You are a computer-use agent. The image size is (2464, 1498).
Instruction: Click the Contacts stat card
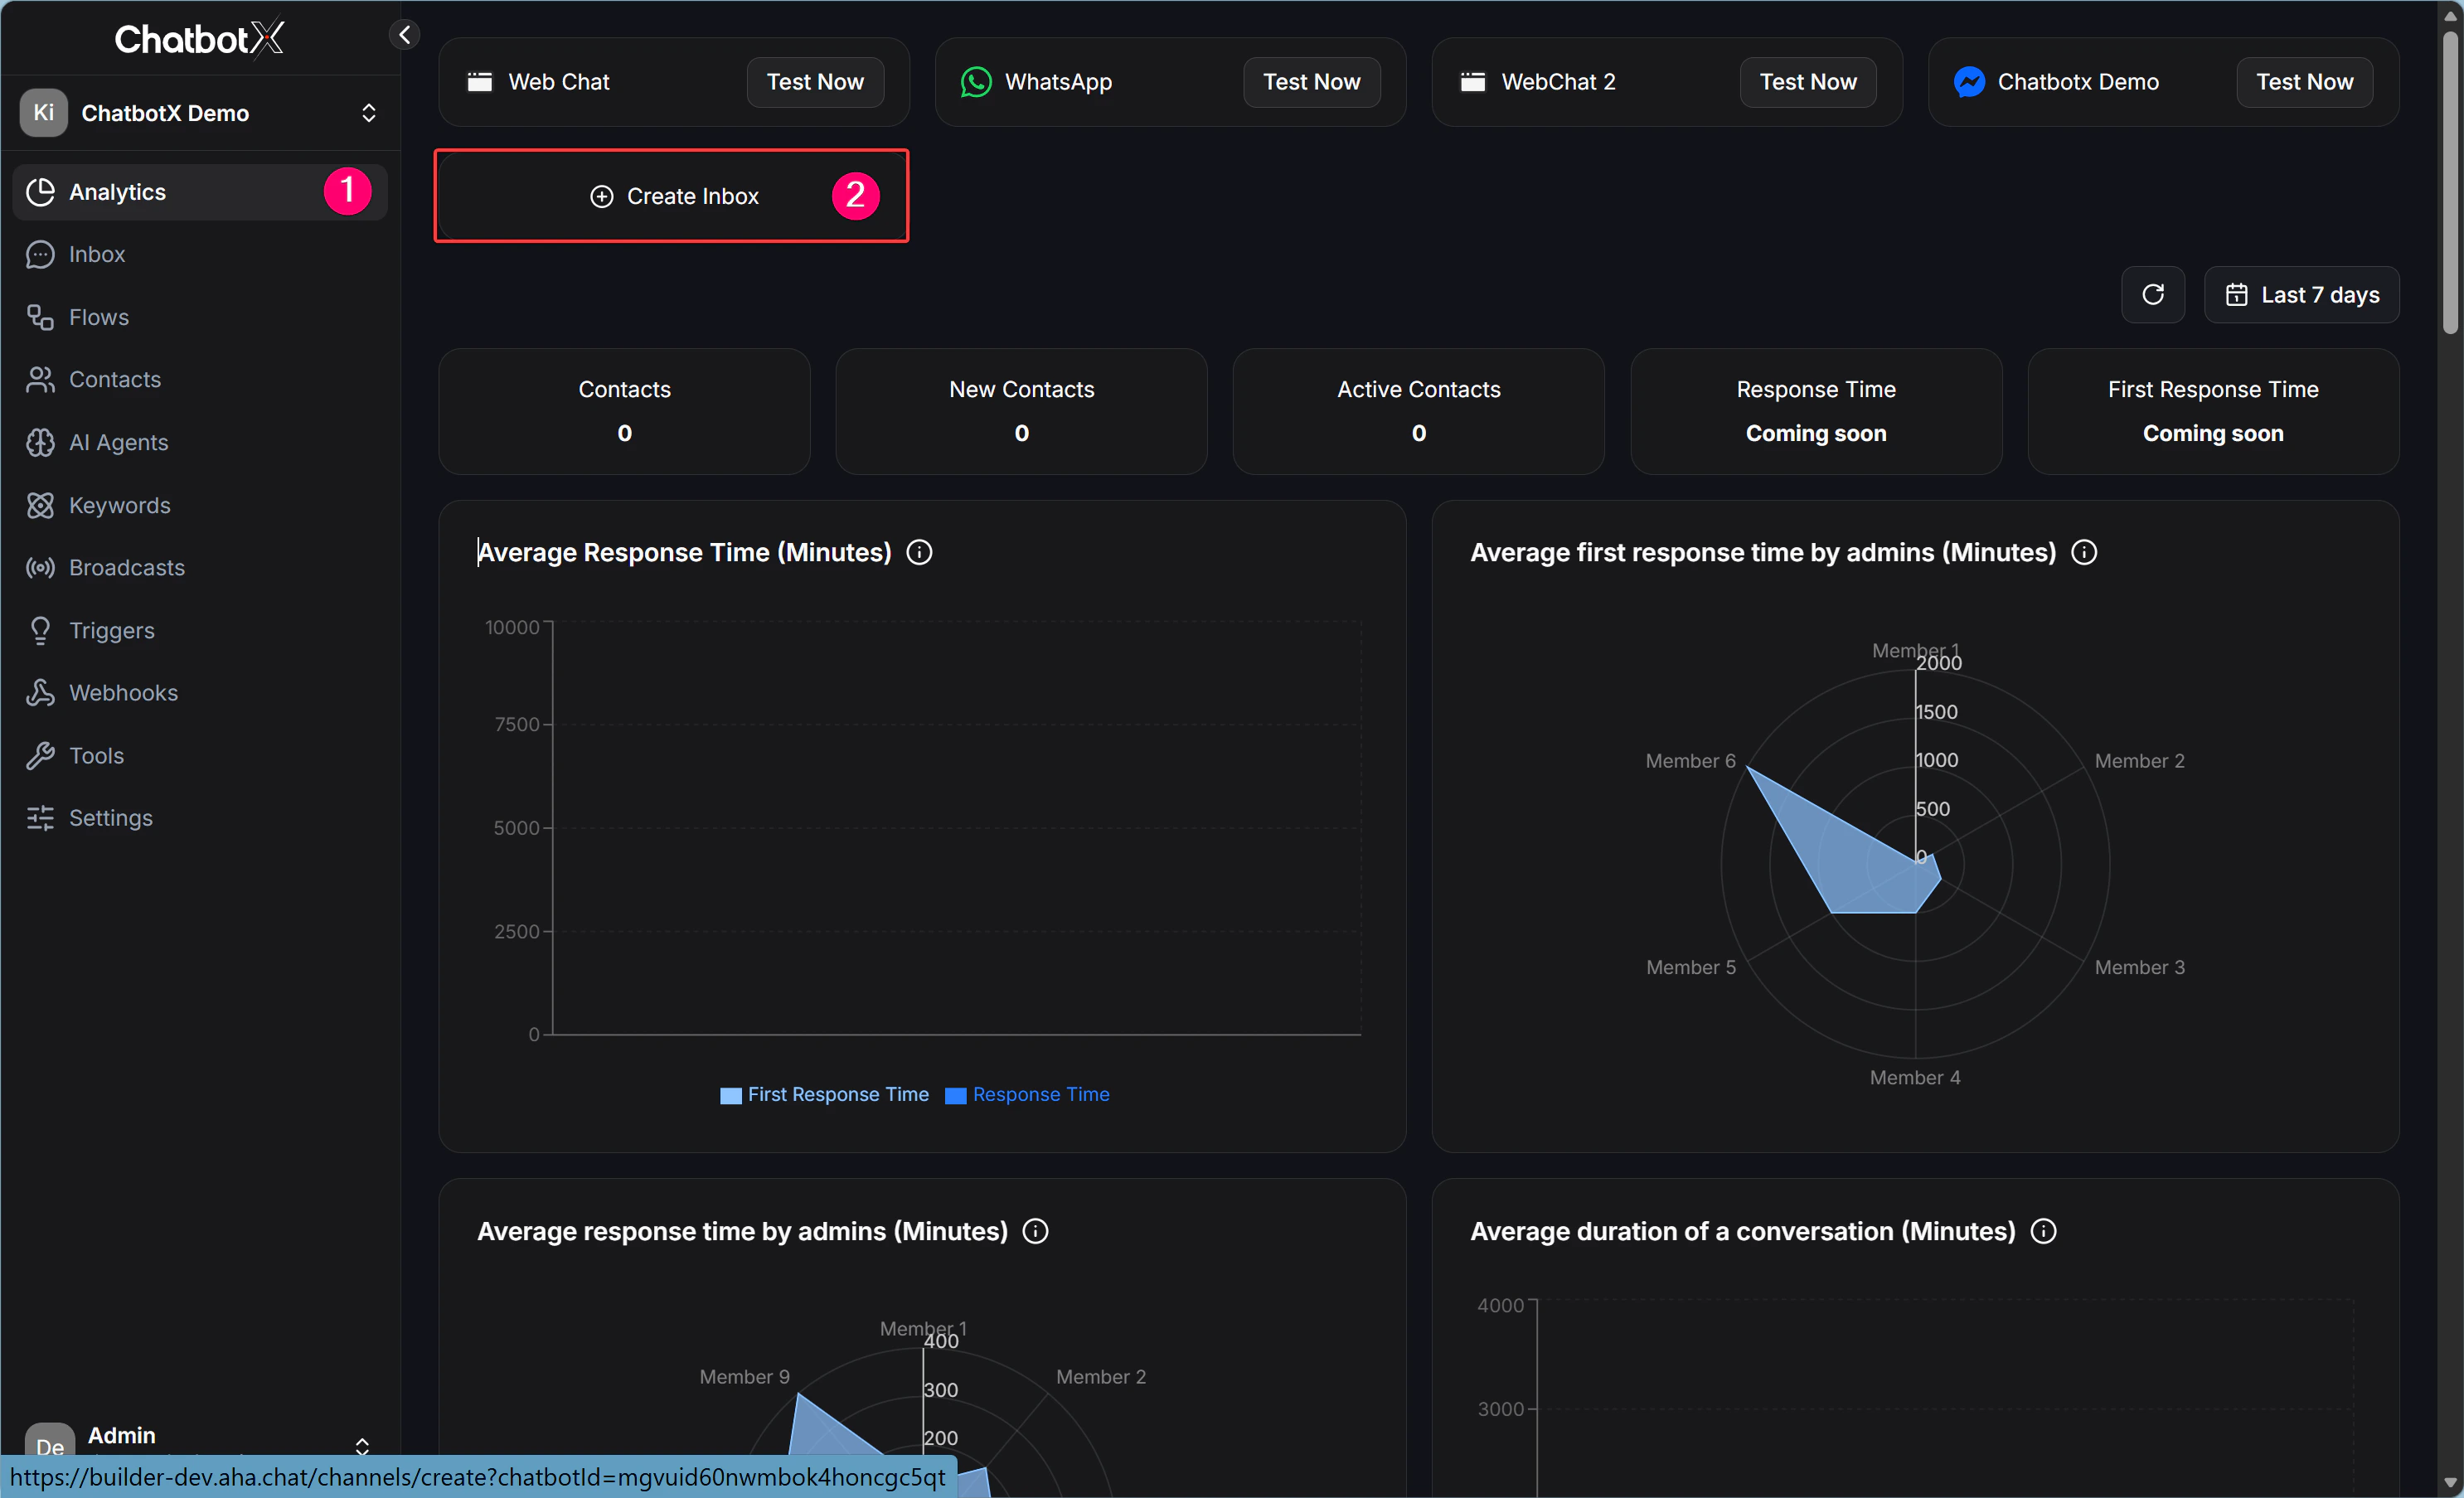624,411
